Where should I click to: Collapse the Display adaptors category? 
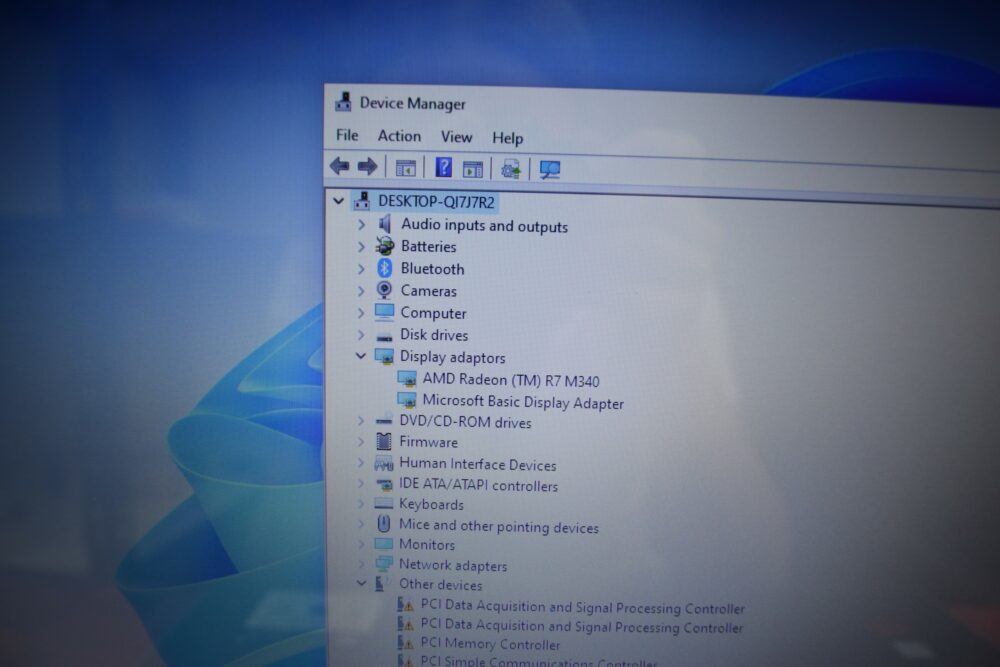[361, 356]
